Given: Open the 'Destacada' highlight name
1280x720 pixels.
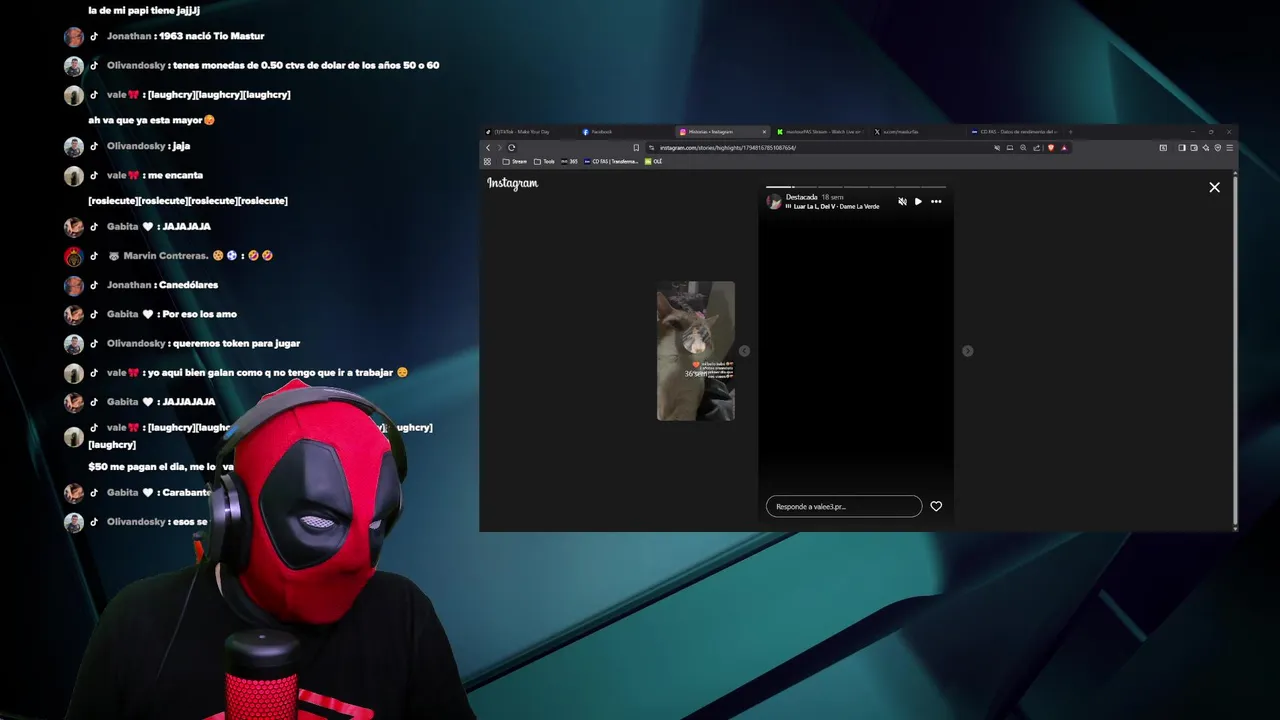Looking at the screenshot, I should [801, 197].
